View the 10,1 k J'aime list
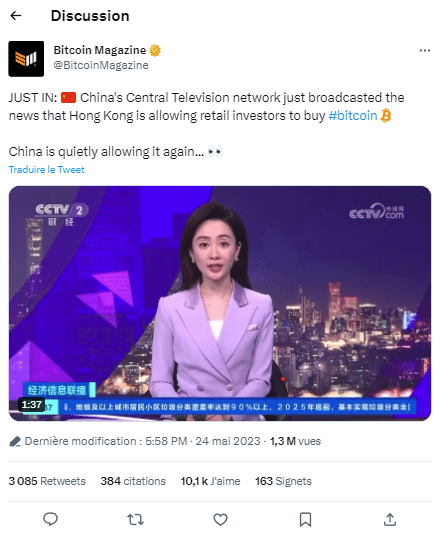The height and width of the screenshot is (533, 443). tap(210, 481)
